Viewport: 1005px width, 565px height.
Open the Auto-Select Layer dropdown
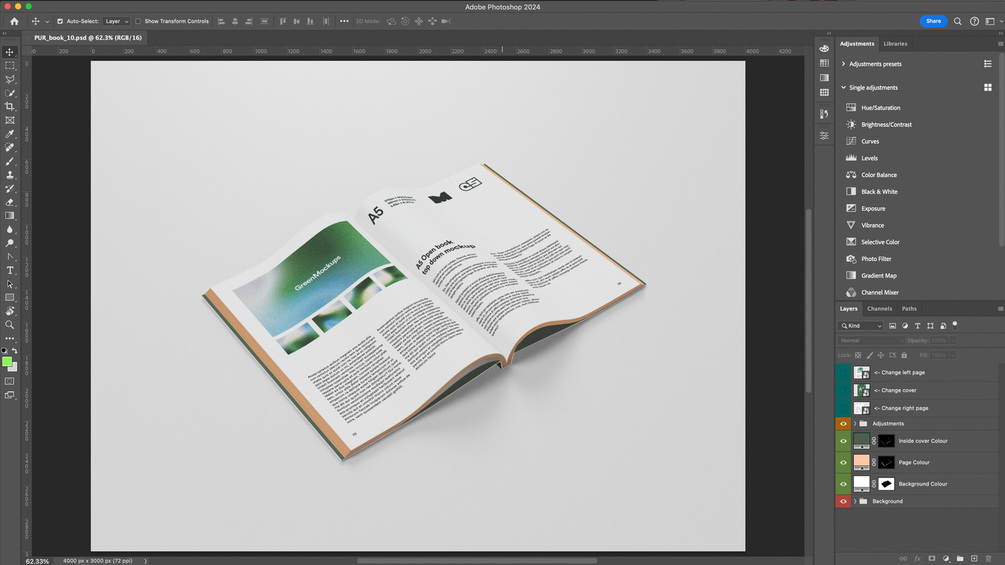click(116, 21)
